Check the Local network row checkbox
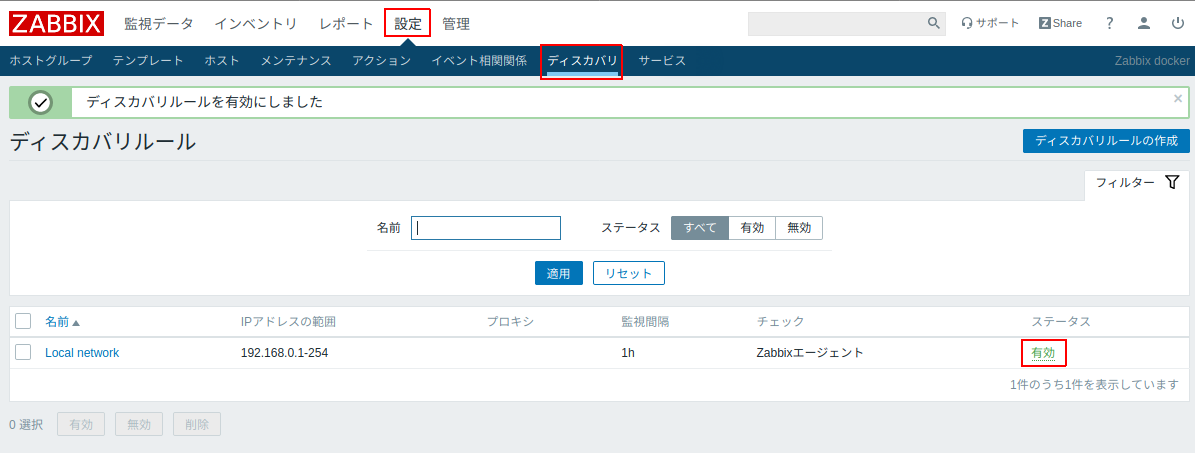1195x453 pixels. click(23, 352)
